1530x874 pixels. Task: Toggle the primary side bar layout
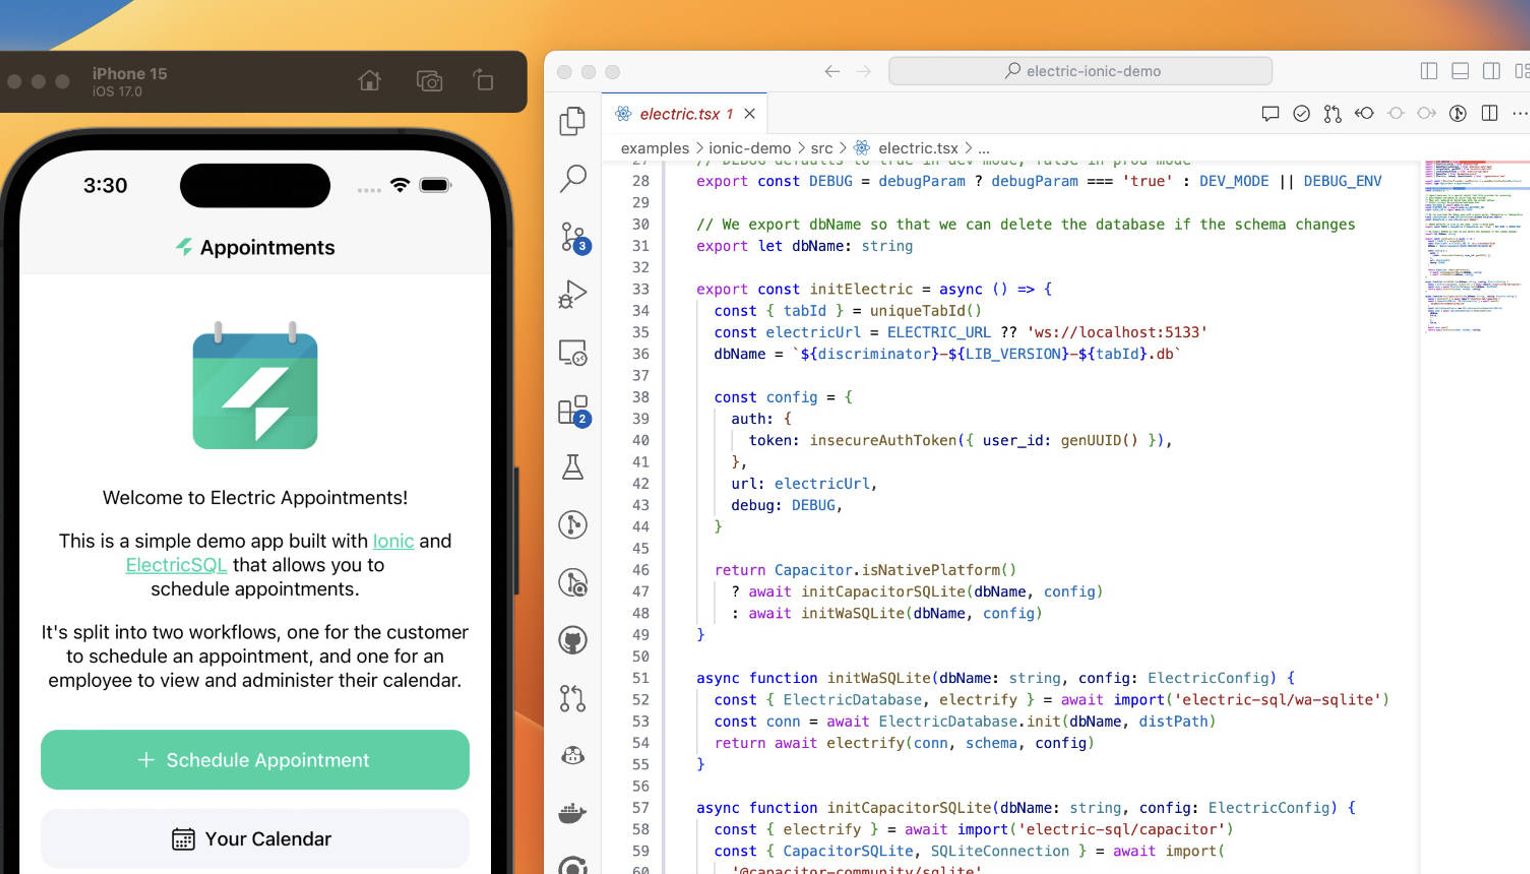[1429, 71]
